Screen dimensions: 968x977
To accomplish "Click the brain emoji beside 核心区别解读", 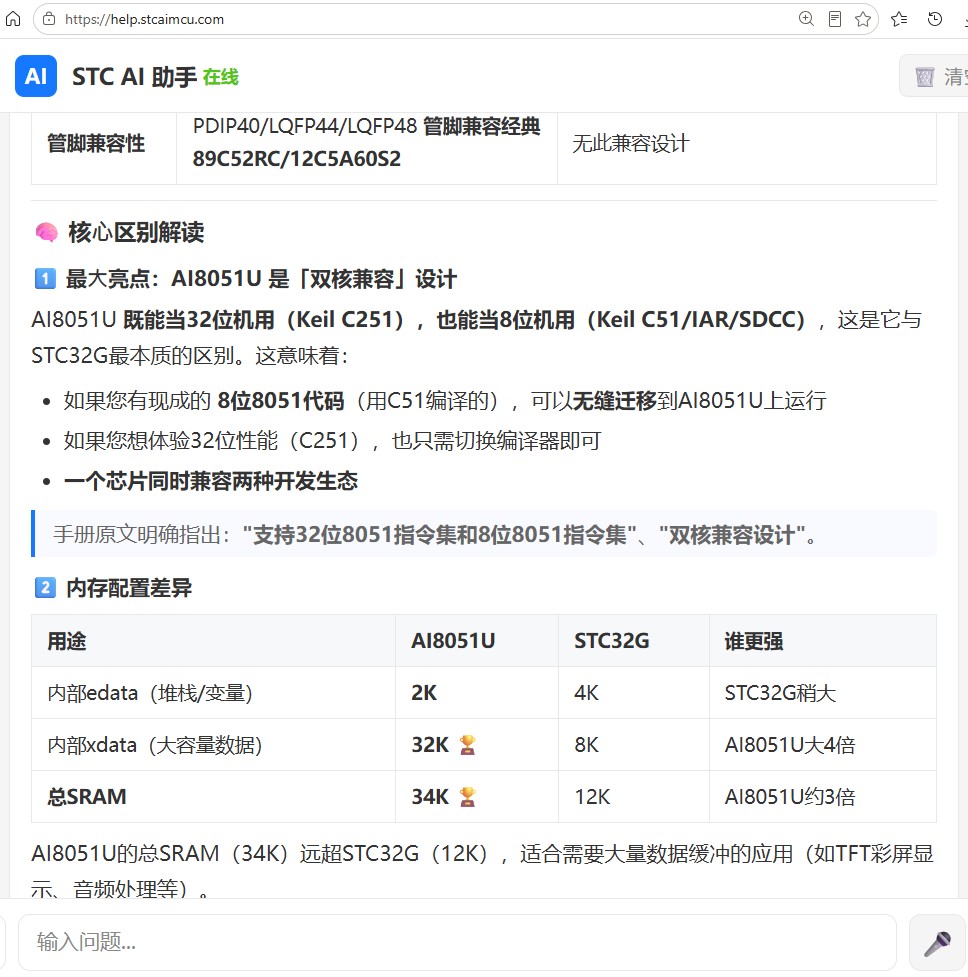I will (x=47, y=232).
